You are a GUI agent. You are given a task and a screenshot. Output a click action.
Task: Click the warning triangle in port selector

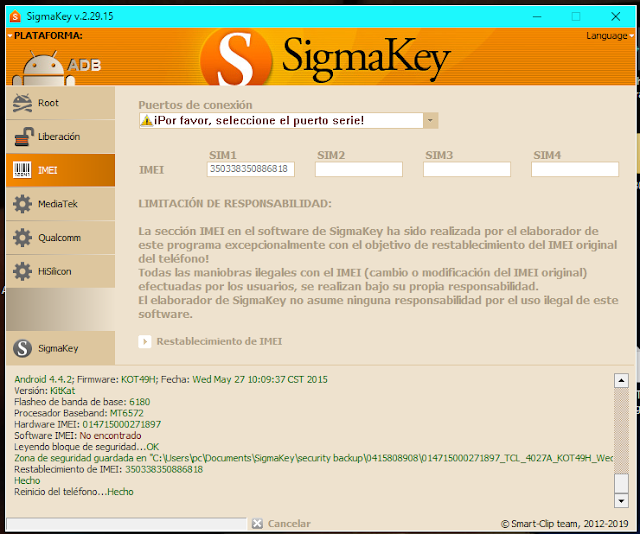pyautogui.click(x=146, y=120)
